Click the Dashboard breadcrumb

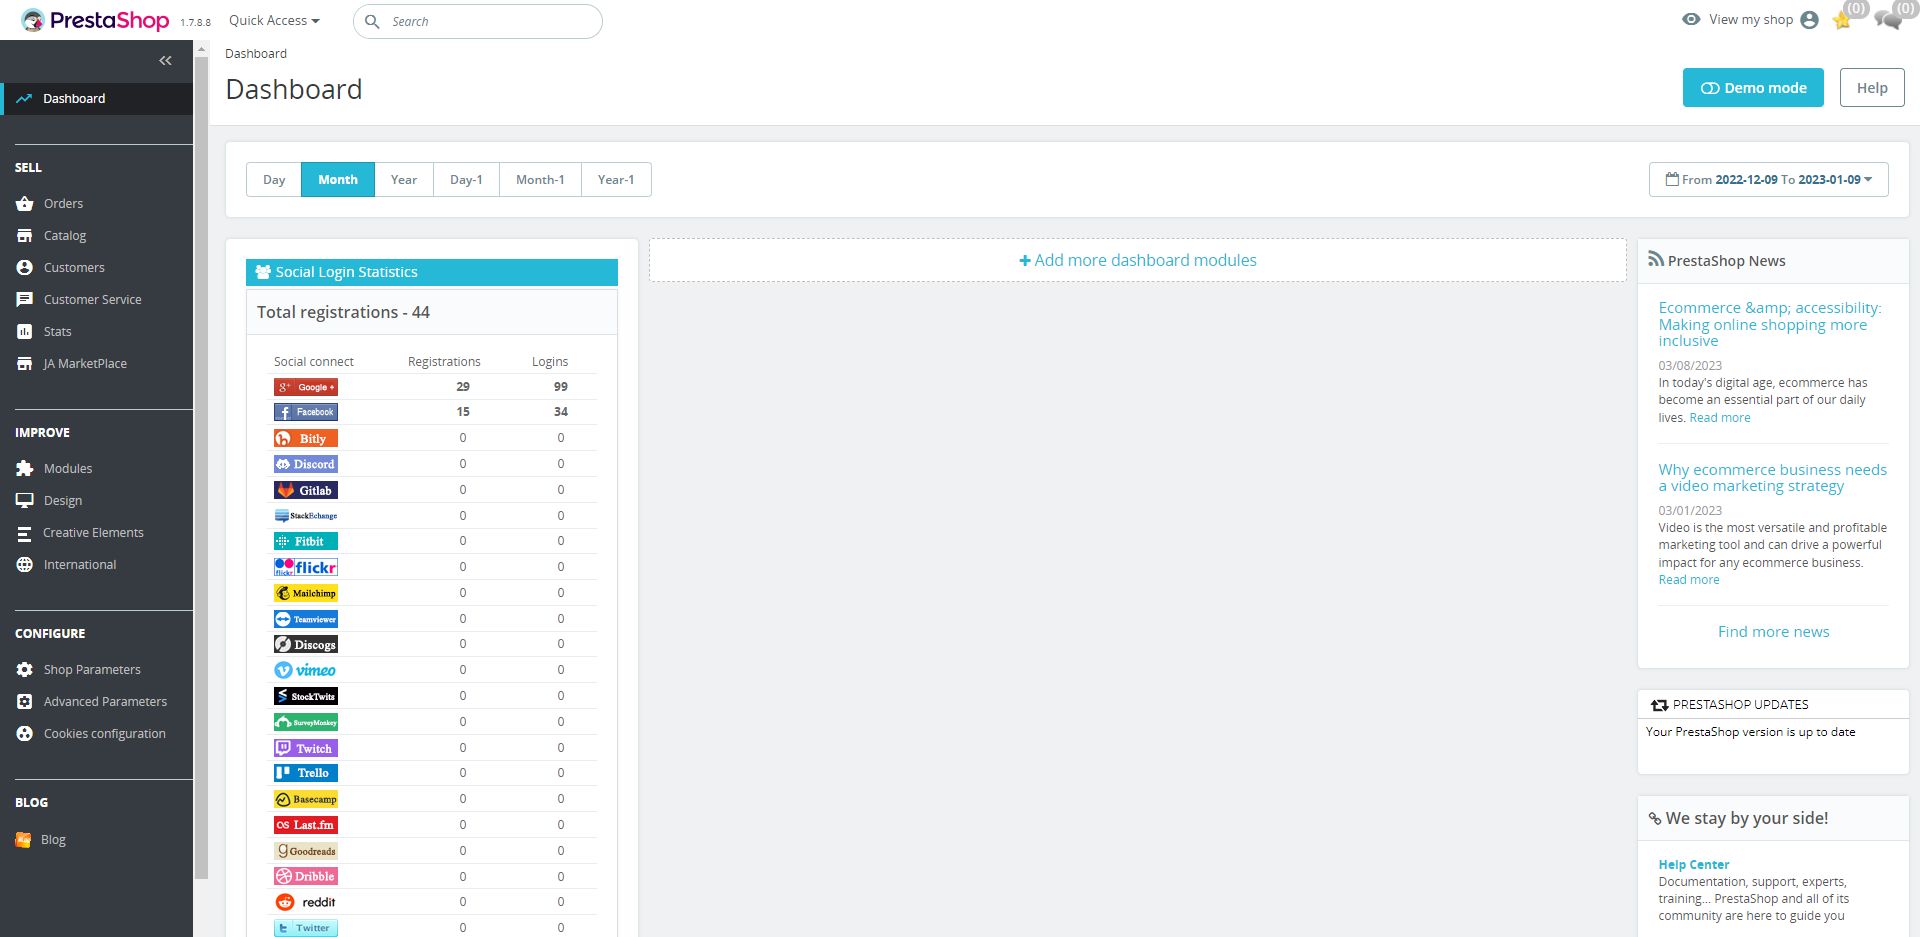click(256, 54)
